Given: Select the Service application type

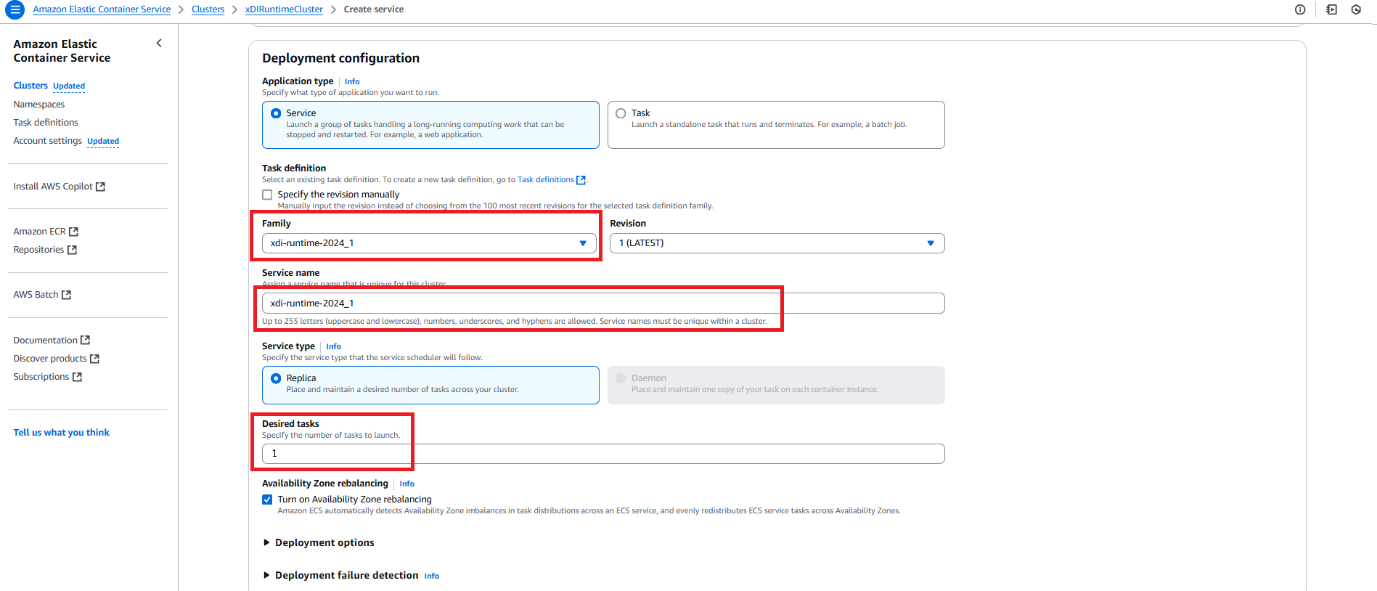Looking at the screenshot, I should [276, 113].
